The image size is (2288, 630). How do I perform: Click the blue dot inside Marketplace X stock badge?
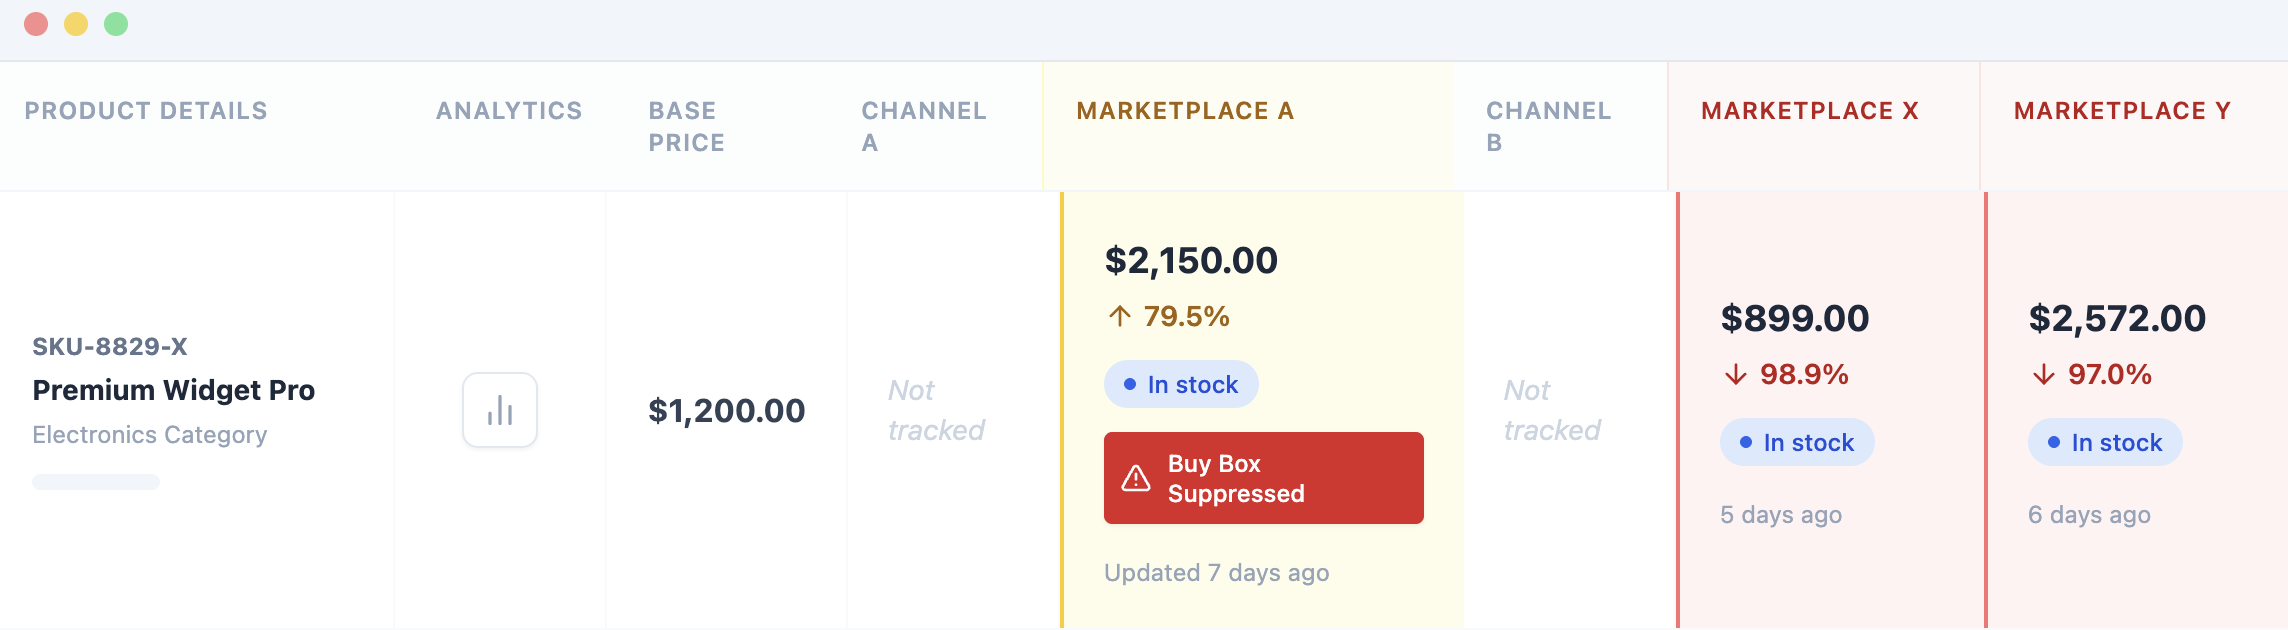(x=1745, y=442)
